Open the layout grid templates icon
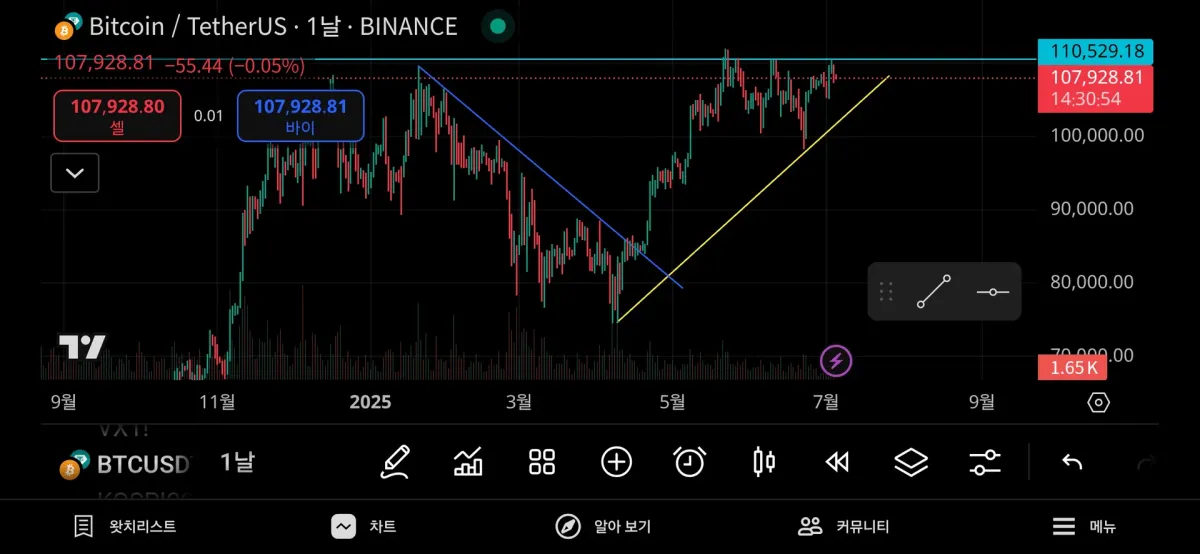The height and width of the screenshot is (554, 1200). (542, 462)
